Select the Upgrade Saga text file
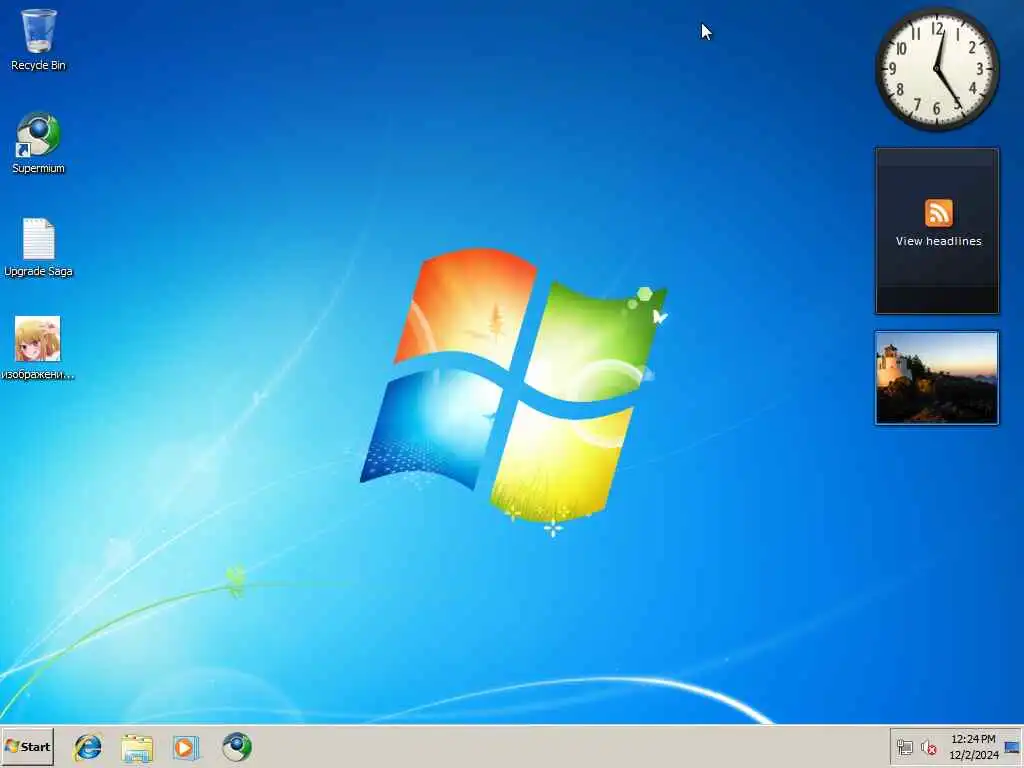Screen dimensions: 1024x768 click(x=39, y=247)
